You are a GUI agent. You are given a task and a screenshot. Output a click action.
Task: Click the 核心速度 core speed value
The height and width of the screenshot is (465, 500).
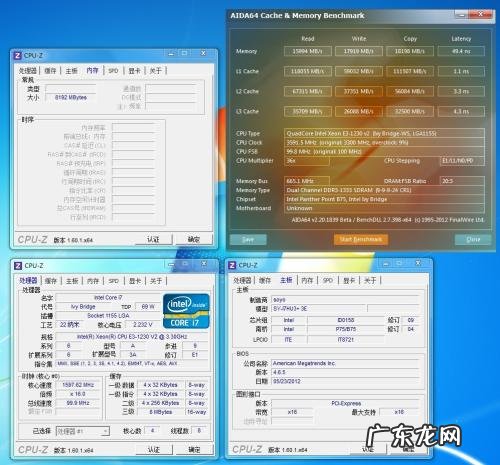pos(78,385)
